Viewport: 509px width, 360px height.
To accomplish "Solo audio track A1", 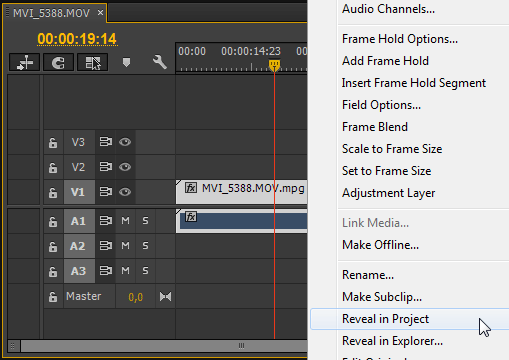I will tap(145, 221).
